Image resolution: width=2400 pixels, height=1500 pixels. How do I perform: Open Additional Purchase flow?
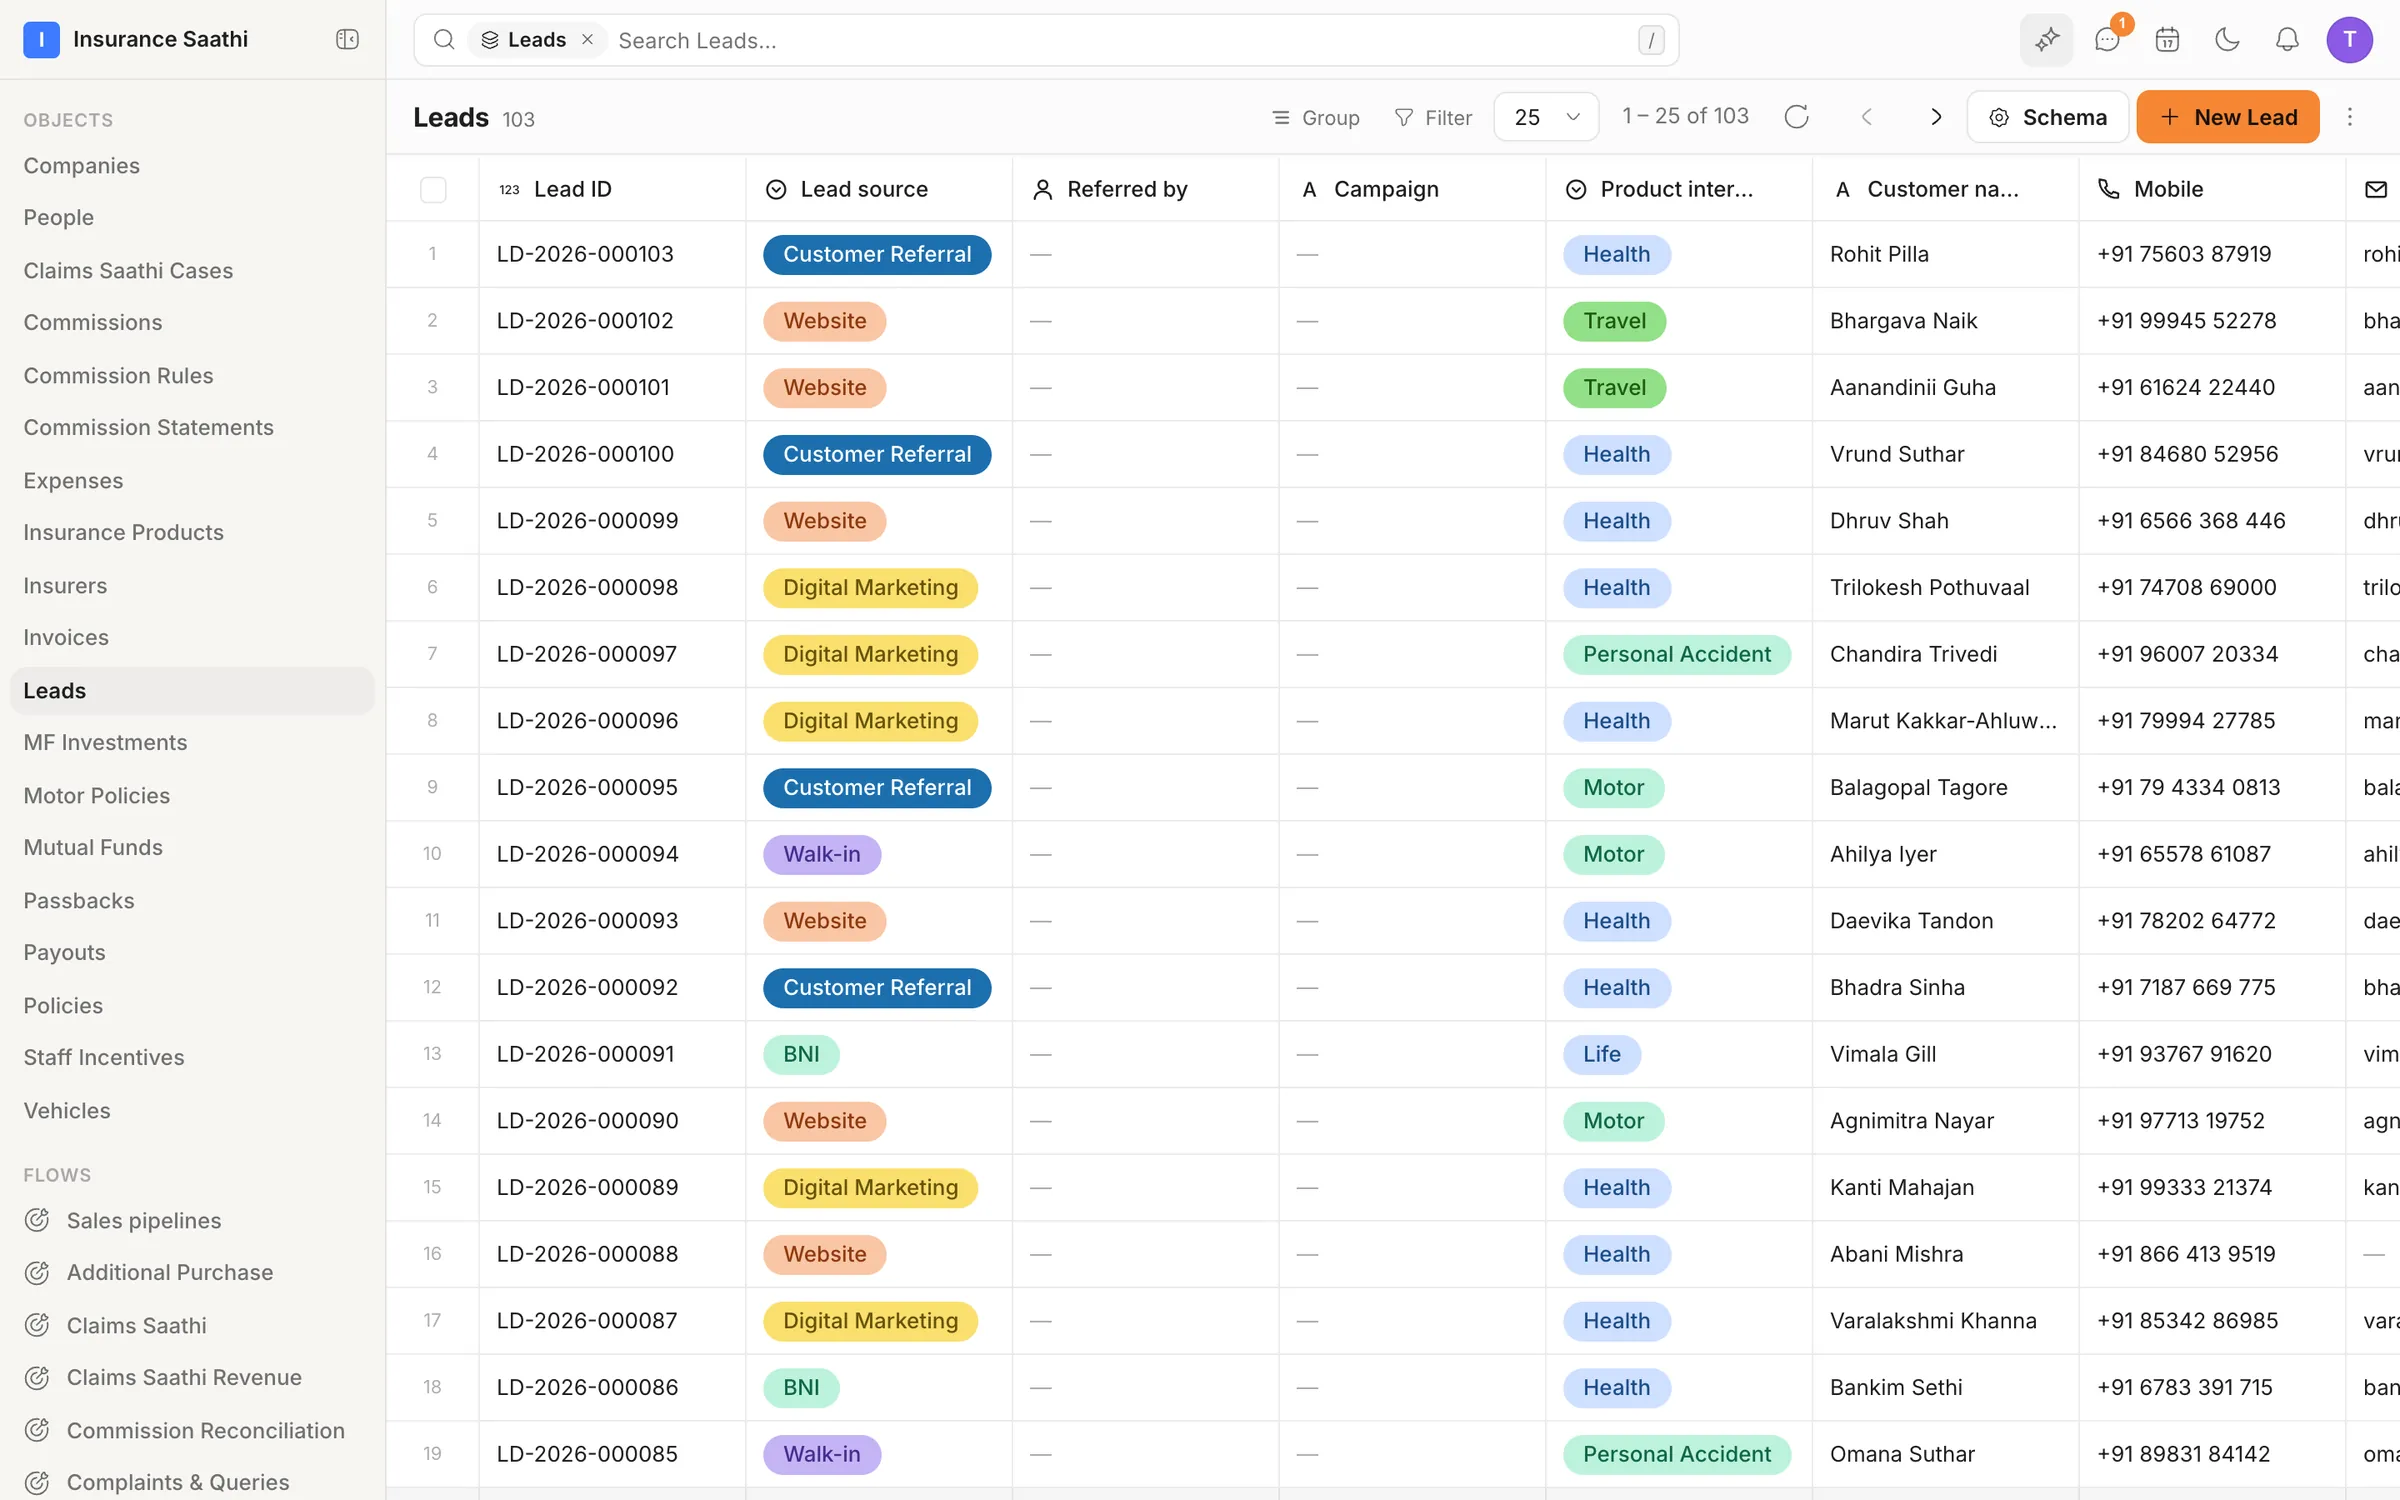[x=170, y=1272]
